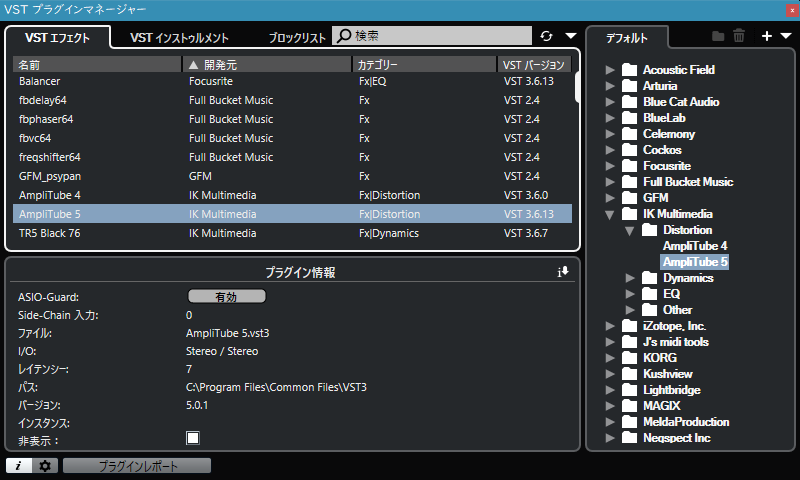Screen dimensions: 800x480
Task: Click the KORG folder icon
Action: 630,358
